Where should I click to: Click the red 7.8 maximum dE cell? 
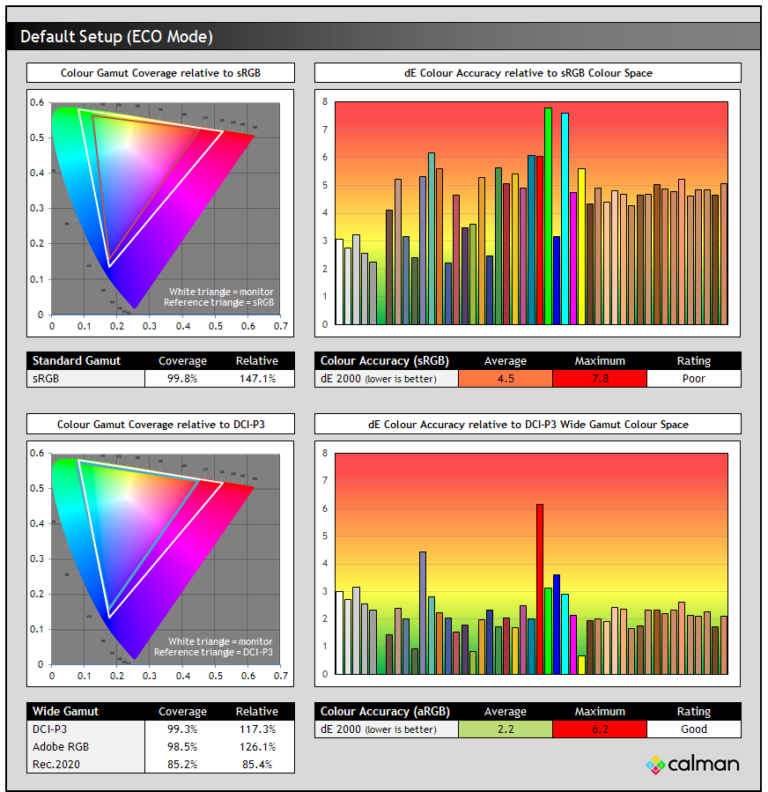[x=600, y=378]
